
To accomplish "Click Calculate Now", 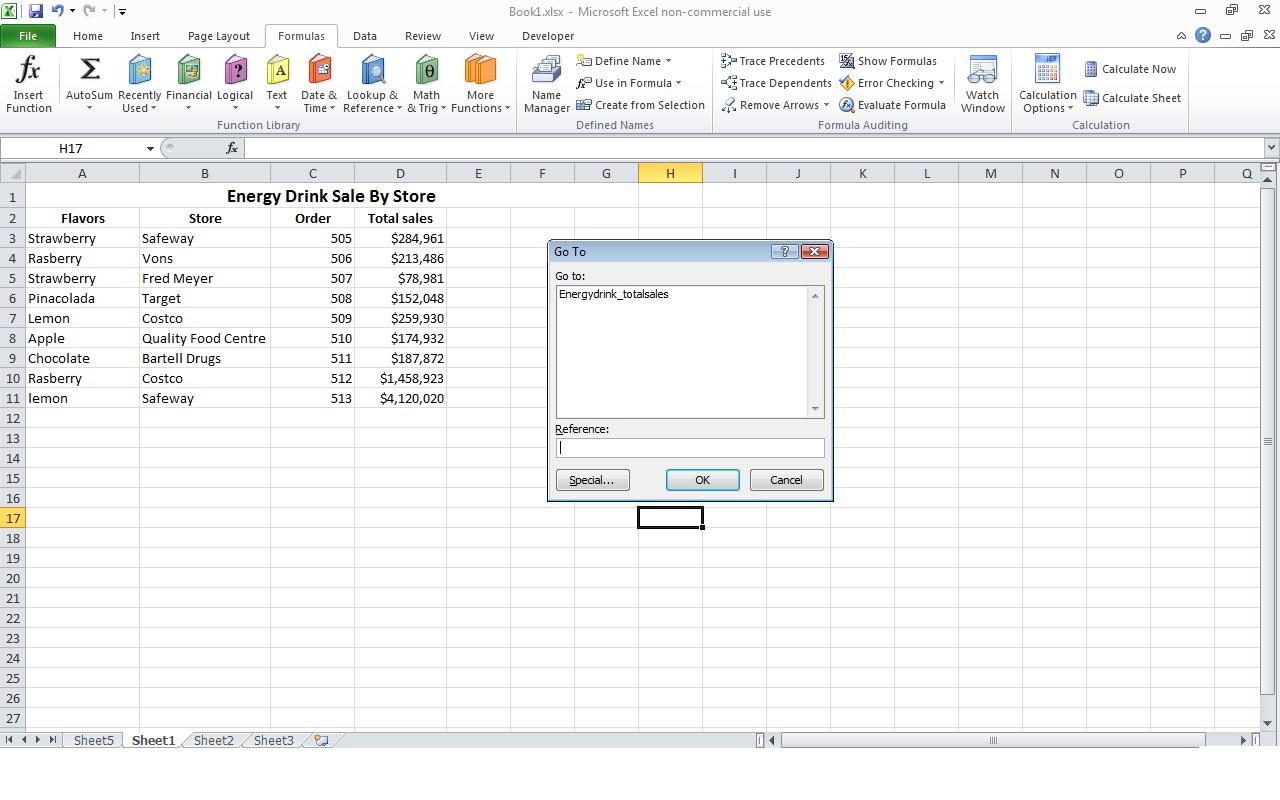I will click(x=1131, y=68).
